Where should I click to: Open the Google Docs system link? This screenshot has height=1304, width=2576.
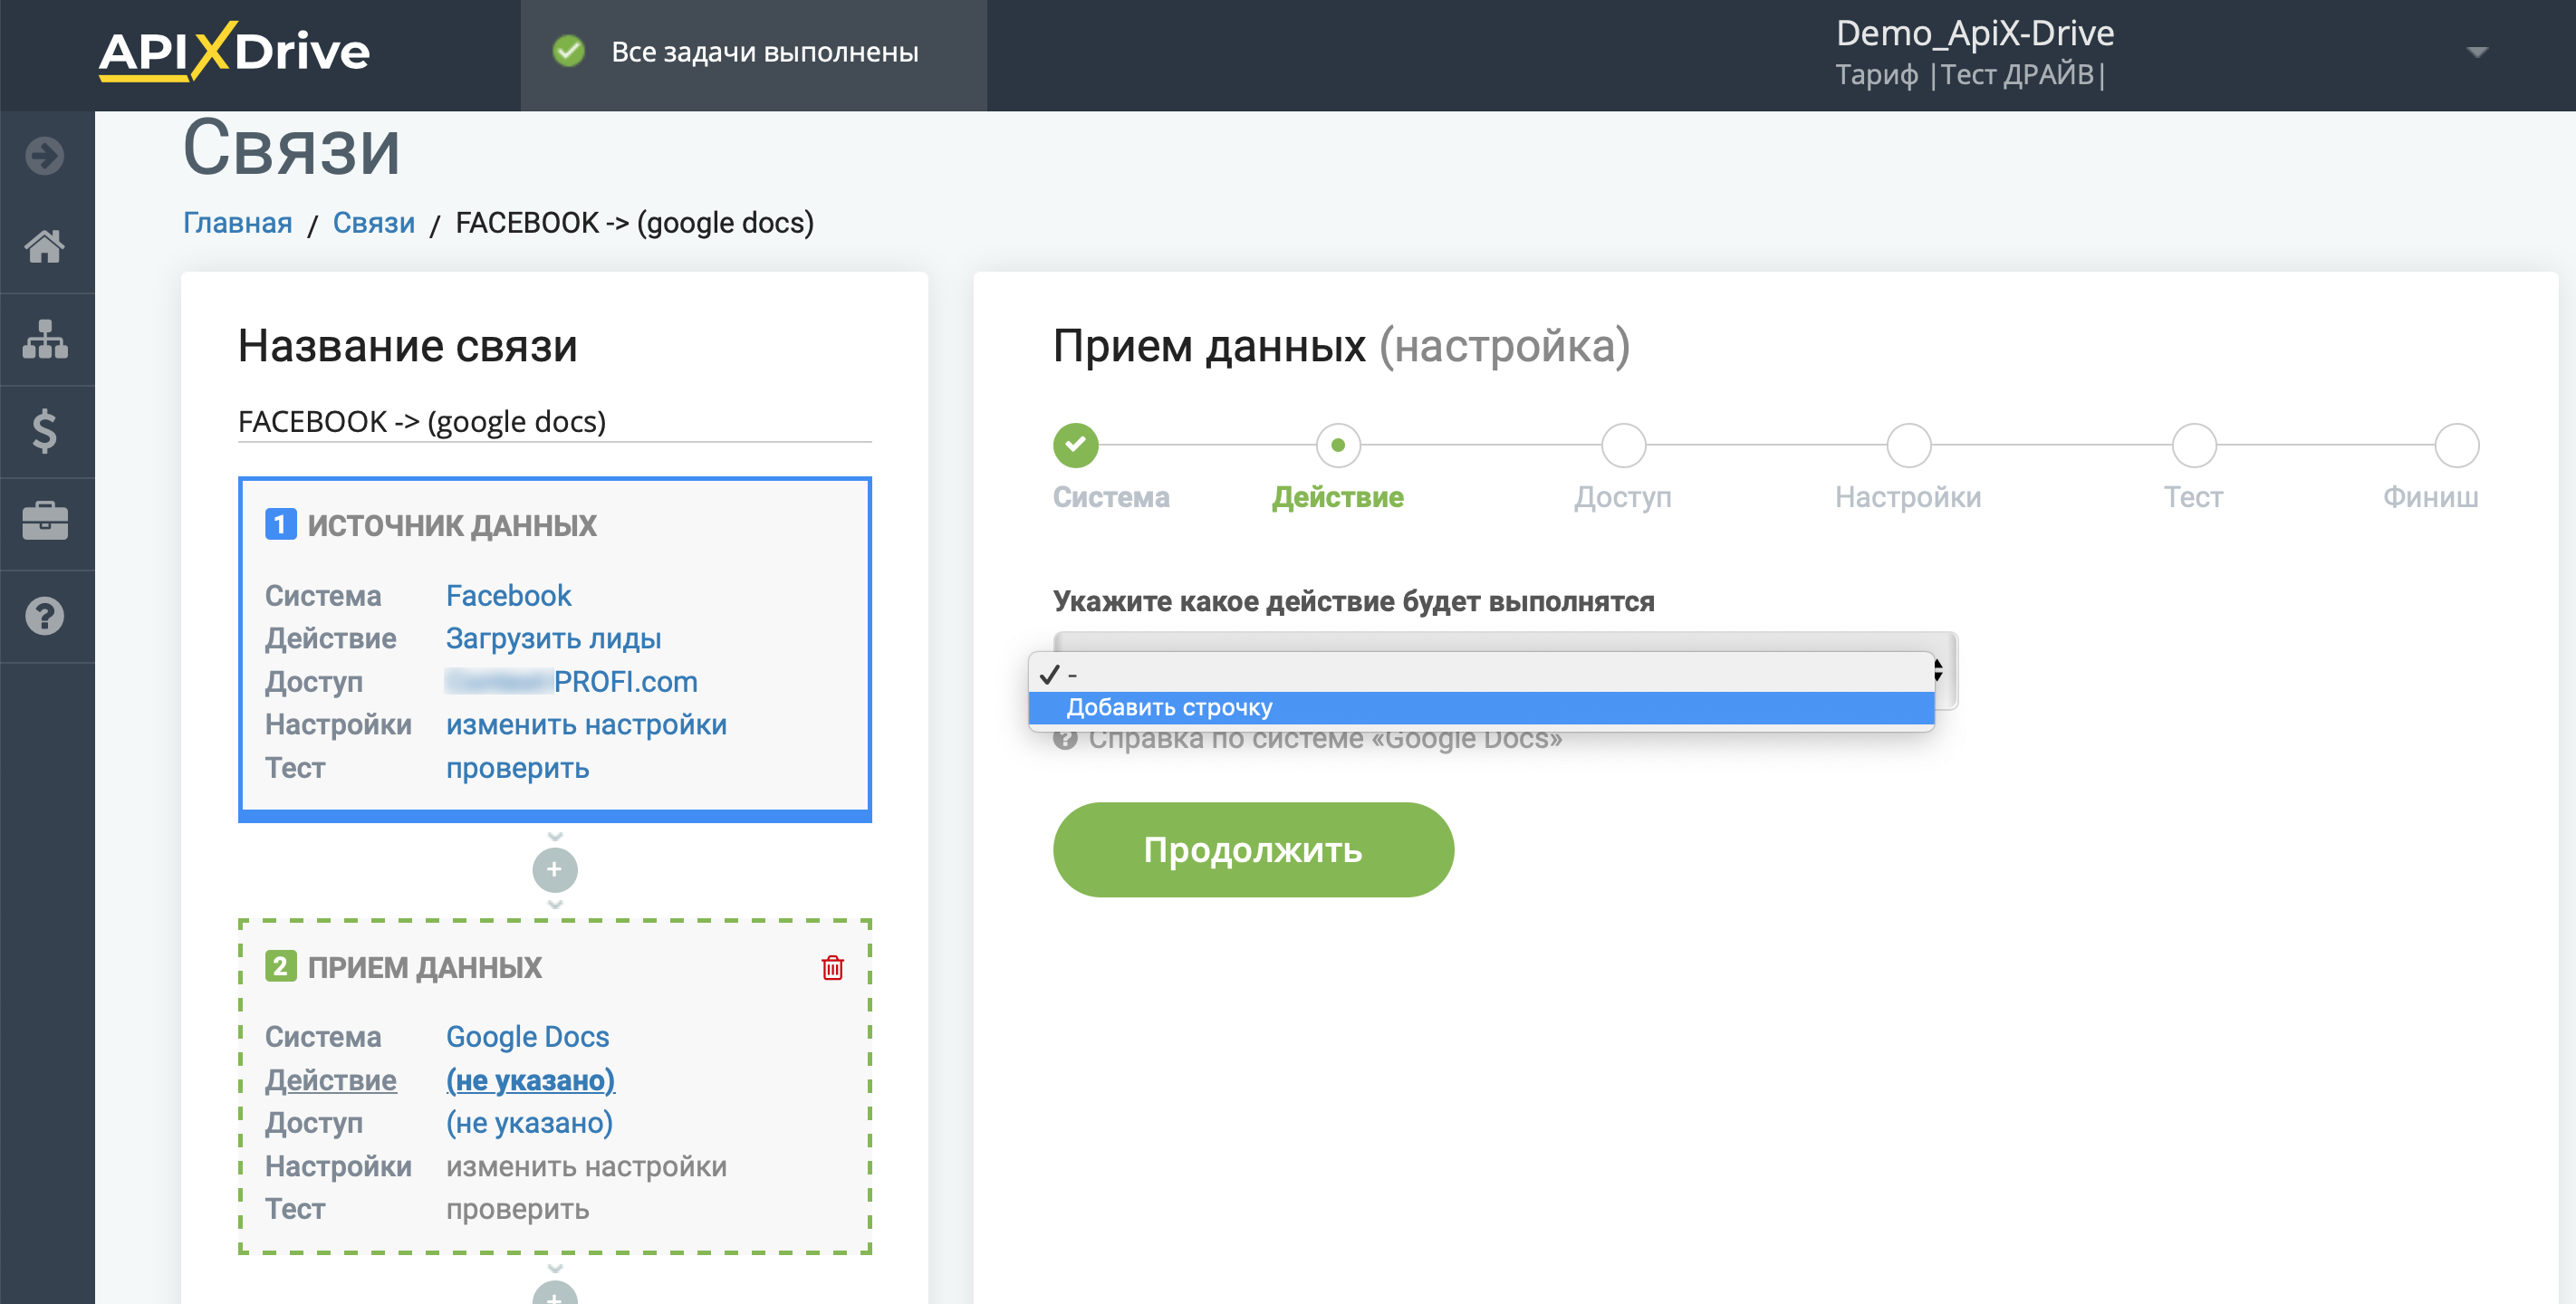(527, 1036)
